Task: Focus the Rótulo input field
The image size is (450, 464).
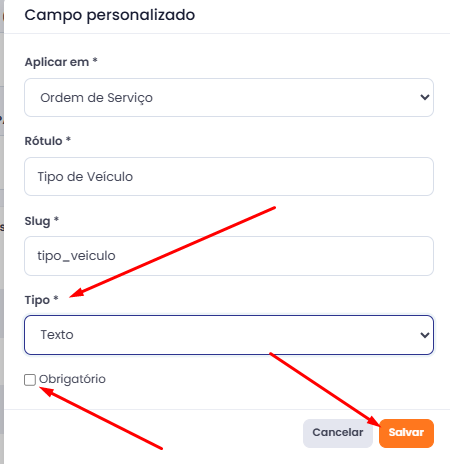Action: click(229, 177)
